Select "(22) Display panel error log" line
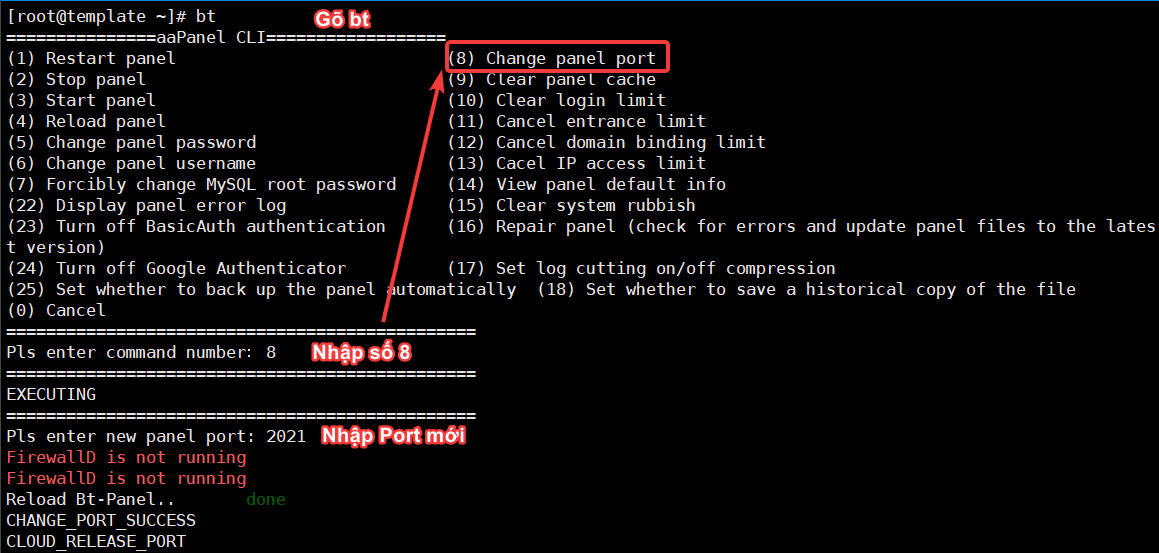 point(146,205)
